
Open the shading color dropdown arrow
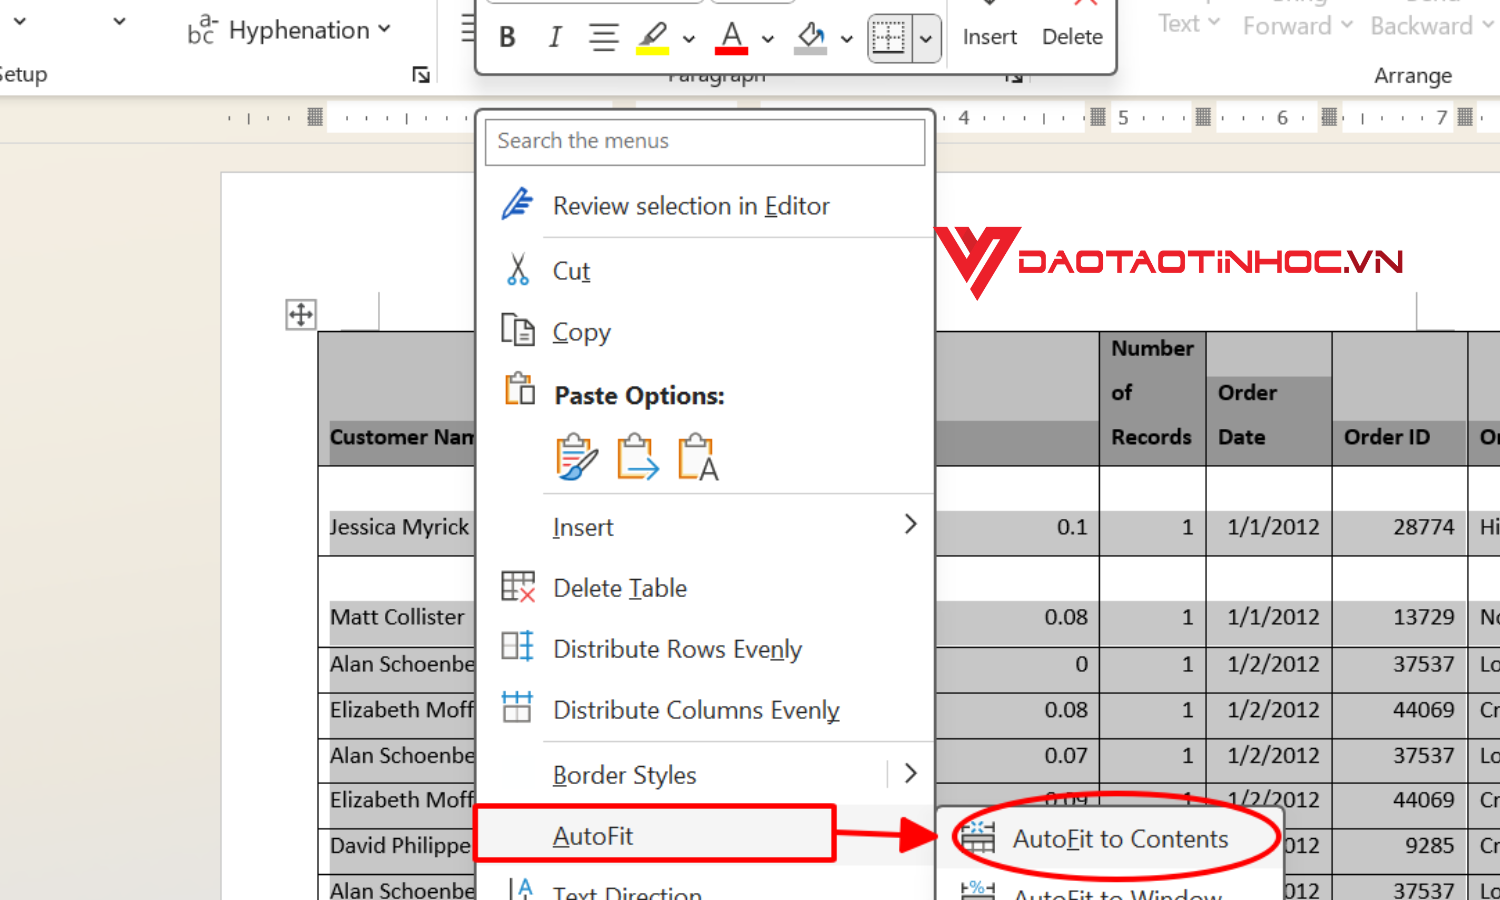tap(847, 38)
